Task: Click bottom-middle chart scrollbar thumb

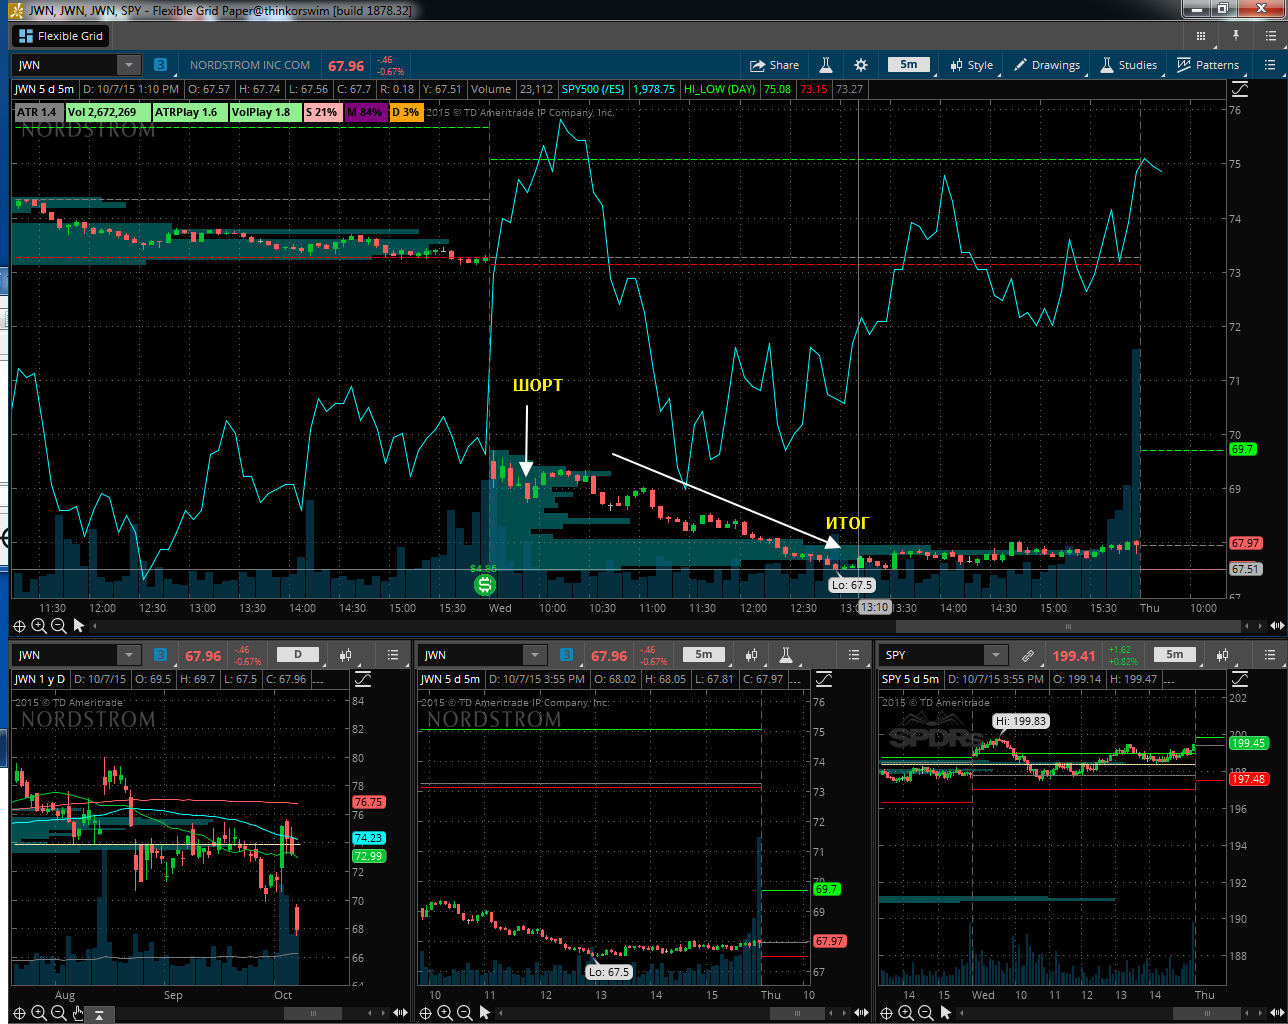Action: (797, 1013)
